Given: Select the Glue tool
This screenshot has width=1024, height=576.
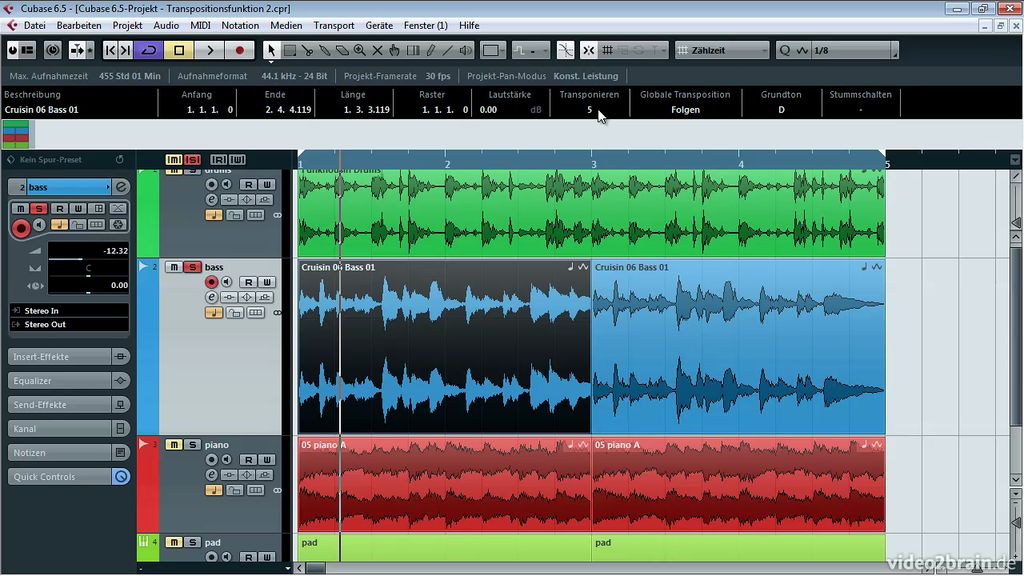Looking at the screenshot, I should [x=325, y=50].
